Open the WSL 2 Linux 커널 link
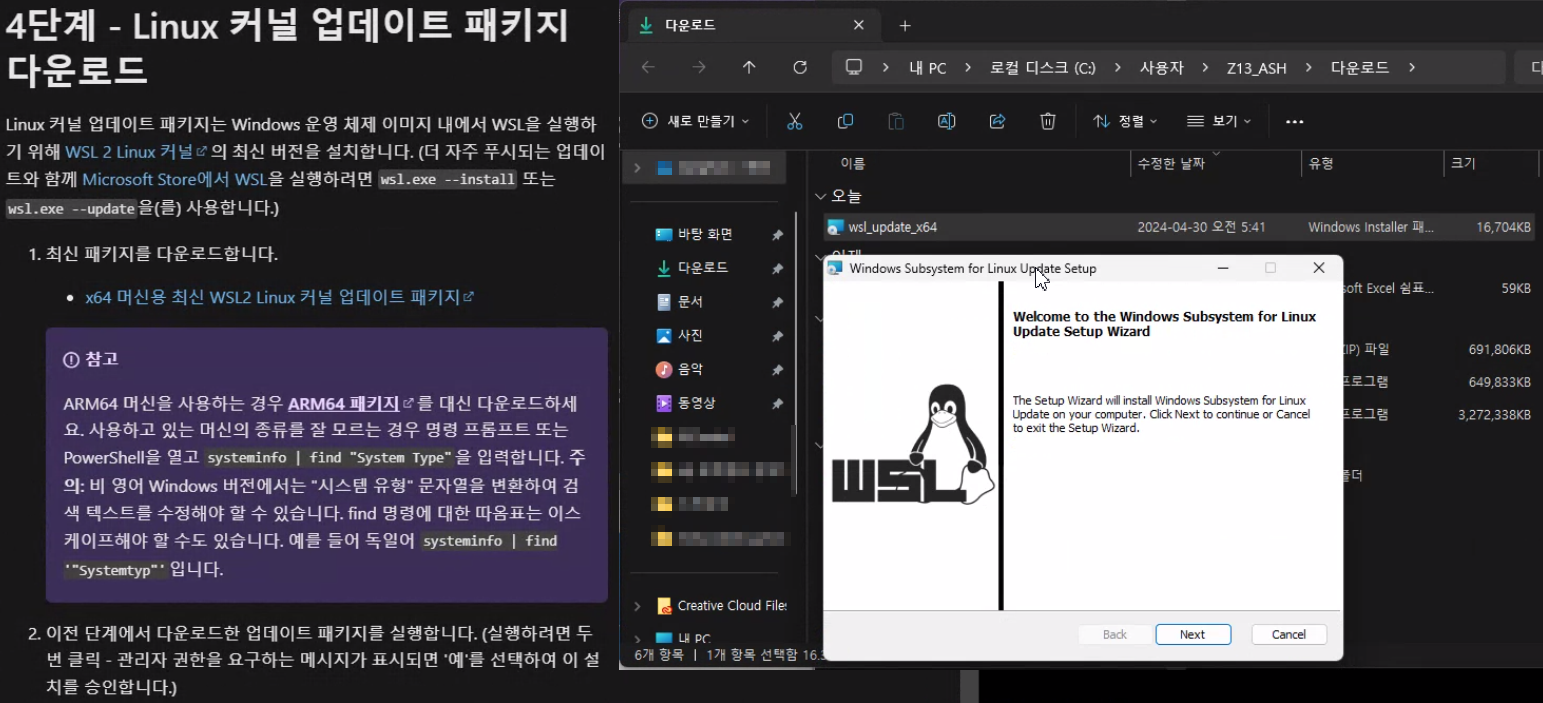1543x703 pixels. [136, 151]
